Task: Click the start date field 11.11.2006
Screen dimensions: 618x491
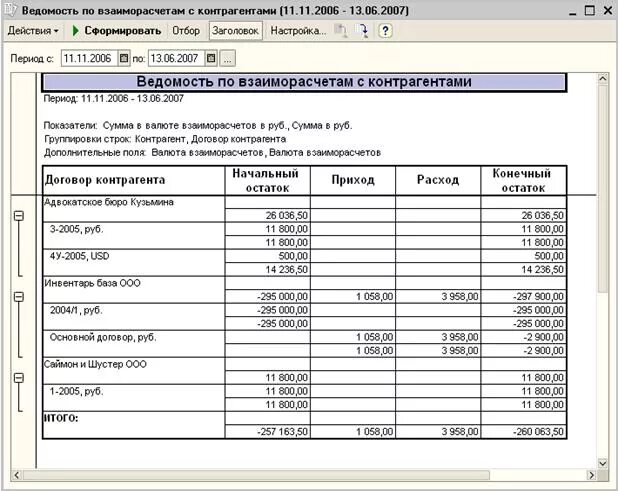Action: click(89, 59)
